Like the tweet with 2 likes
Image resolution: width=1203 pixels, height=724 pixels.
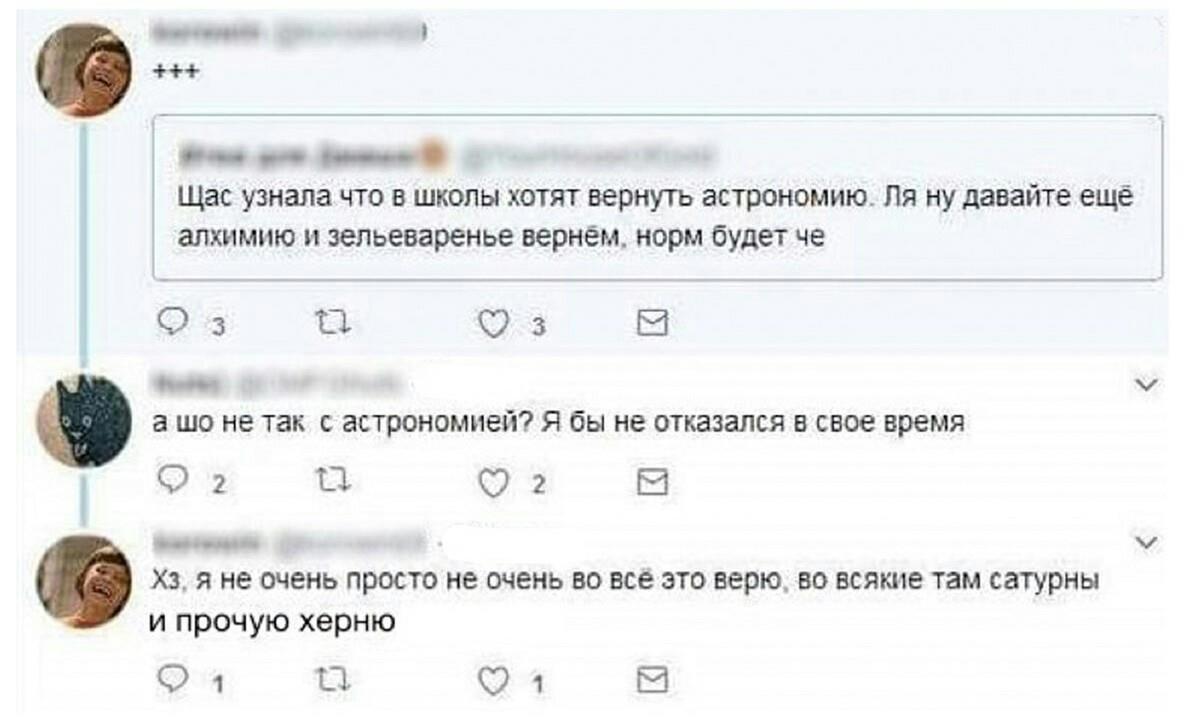[x=491, y=483]
